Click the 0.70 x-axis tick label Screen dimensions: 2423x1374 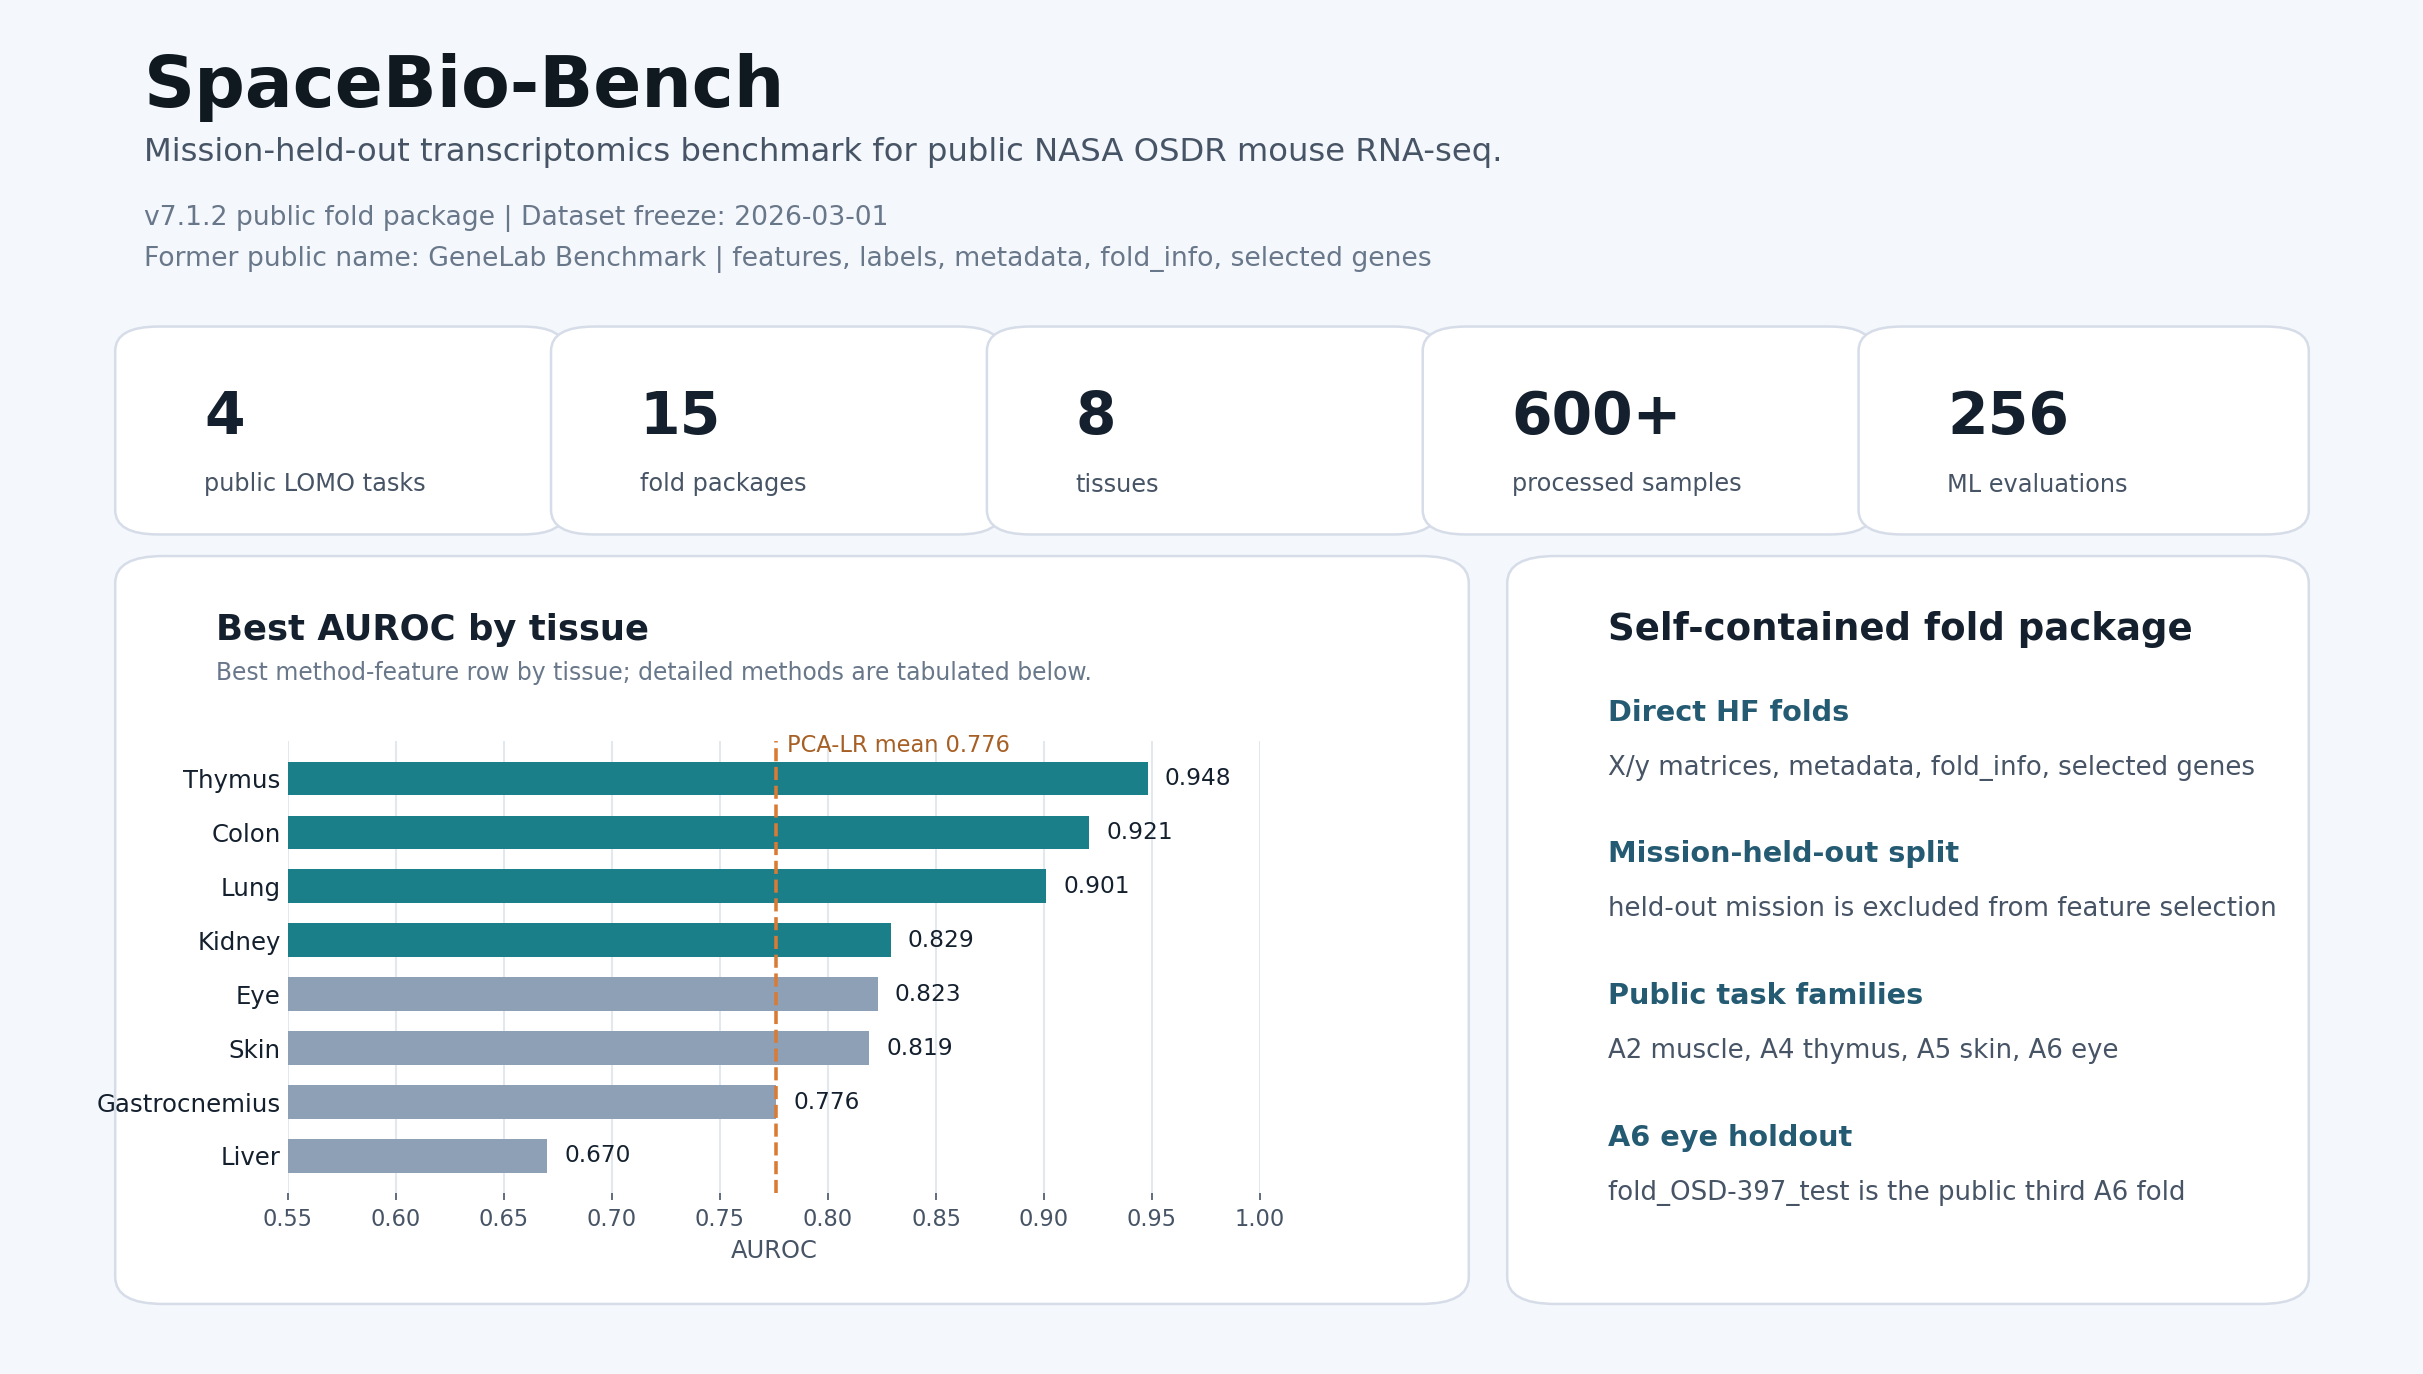click(611, 1218)
